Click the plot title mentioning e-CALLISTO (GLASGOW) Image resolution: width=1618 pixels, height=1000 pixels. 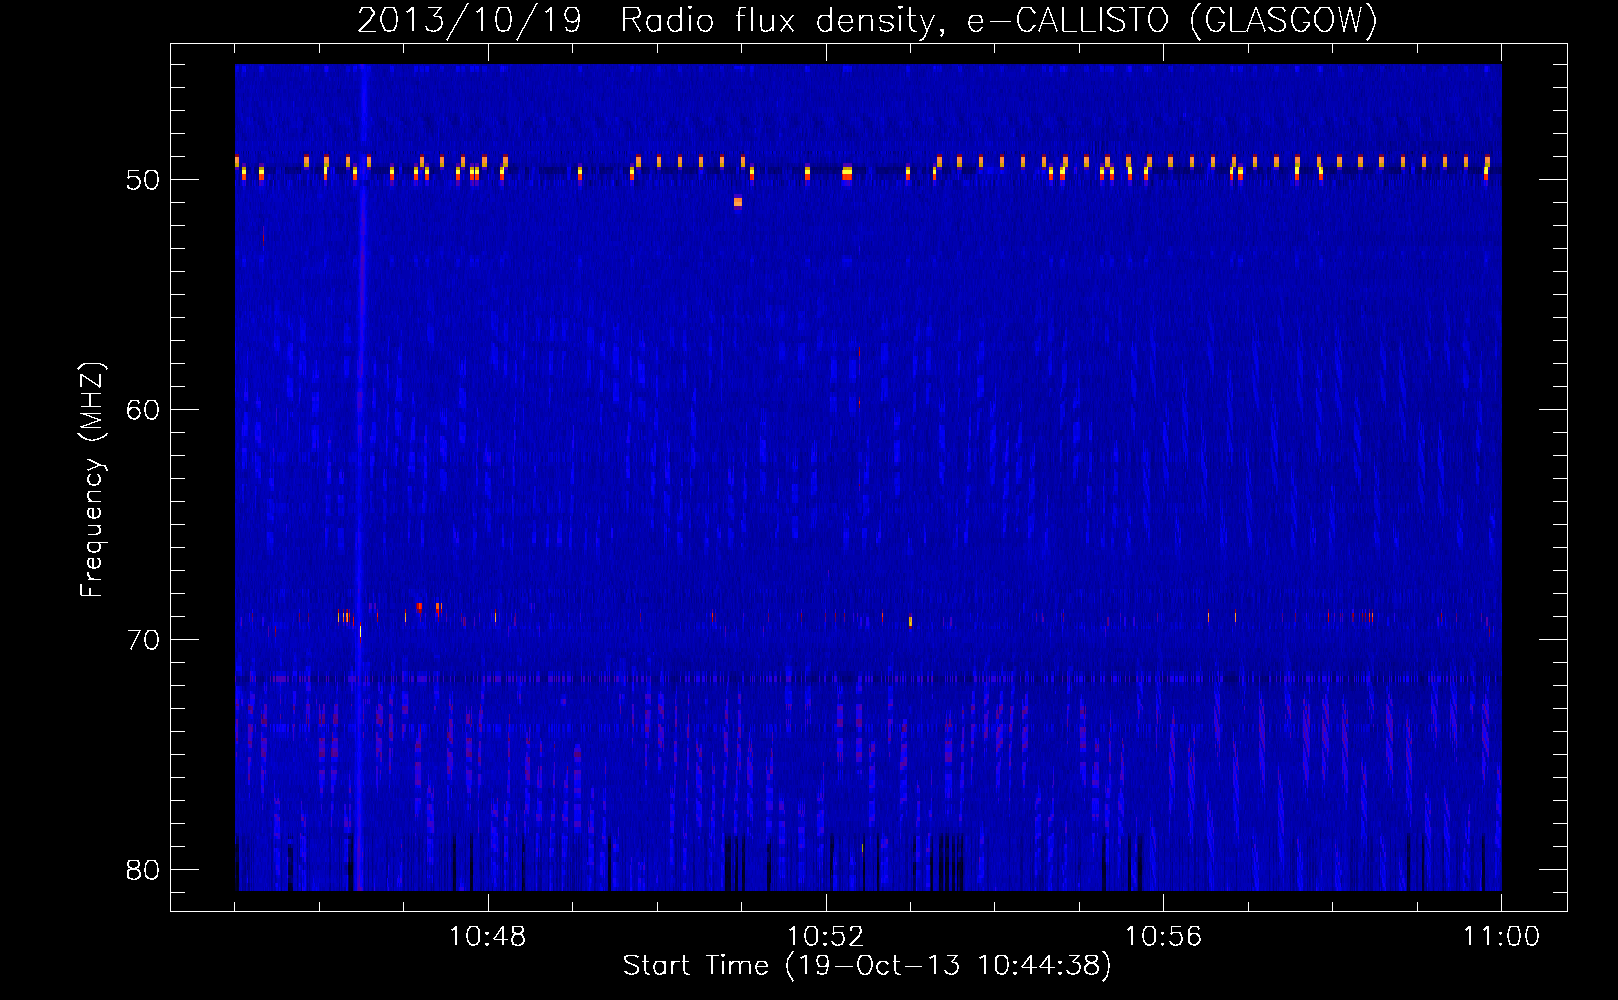point(868,20)
